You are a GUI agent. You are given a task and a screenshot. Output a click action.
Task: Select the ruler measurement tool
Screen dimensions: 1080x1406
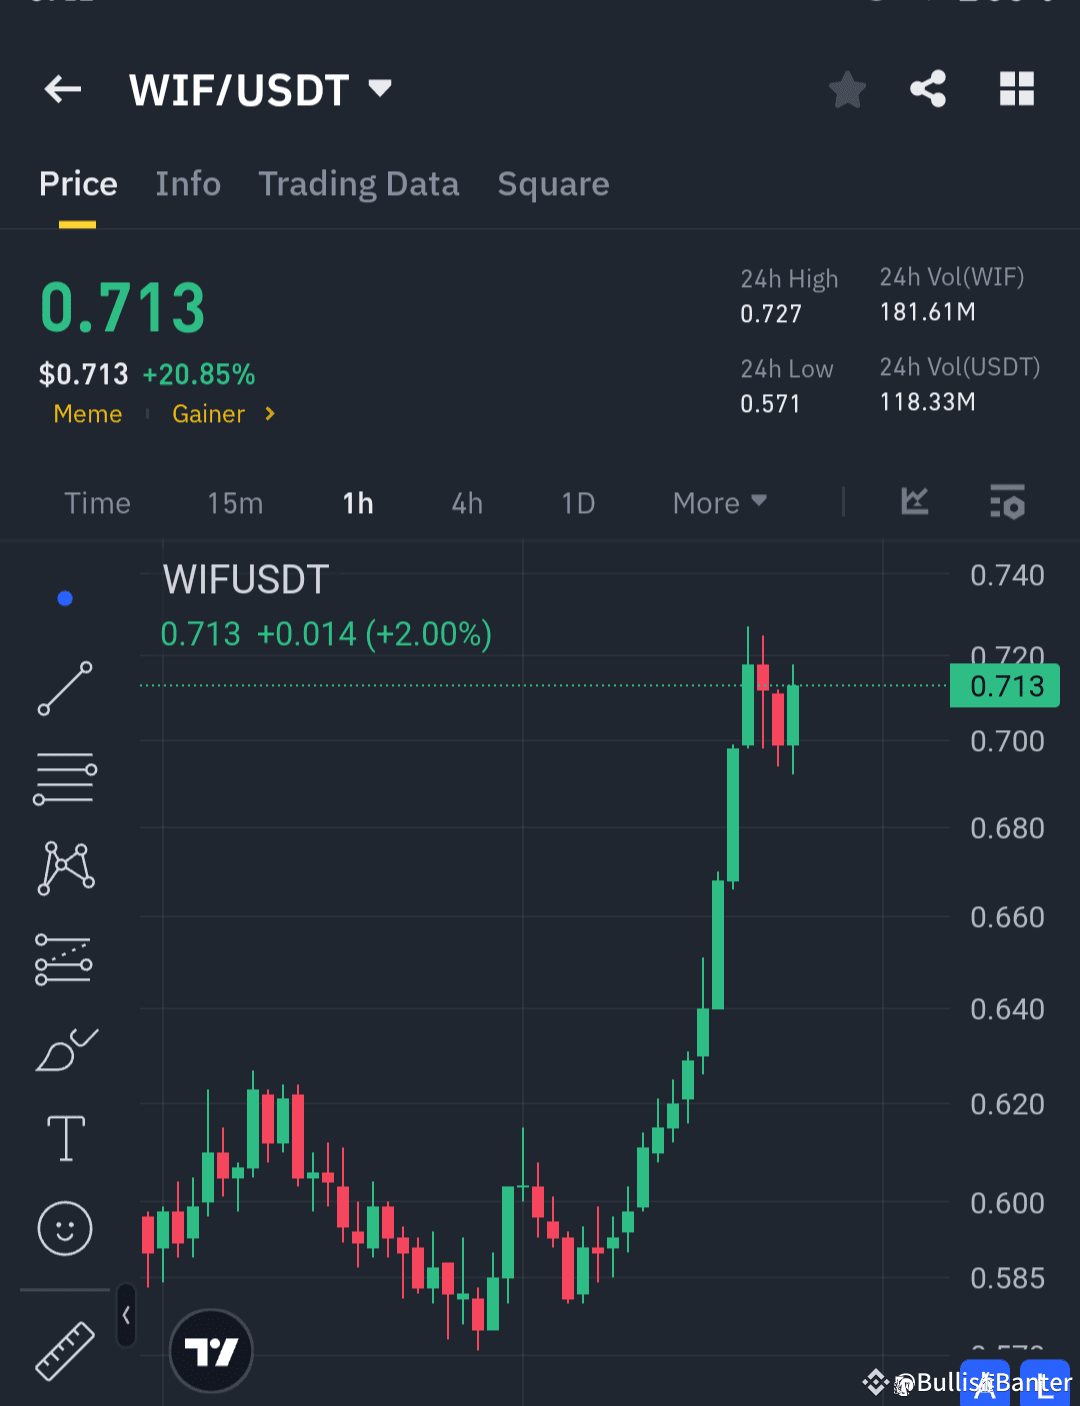pos(64,1350)
